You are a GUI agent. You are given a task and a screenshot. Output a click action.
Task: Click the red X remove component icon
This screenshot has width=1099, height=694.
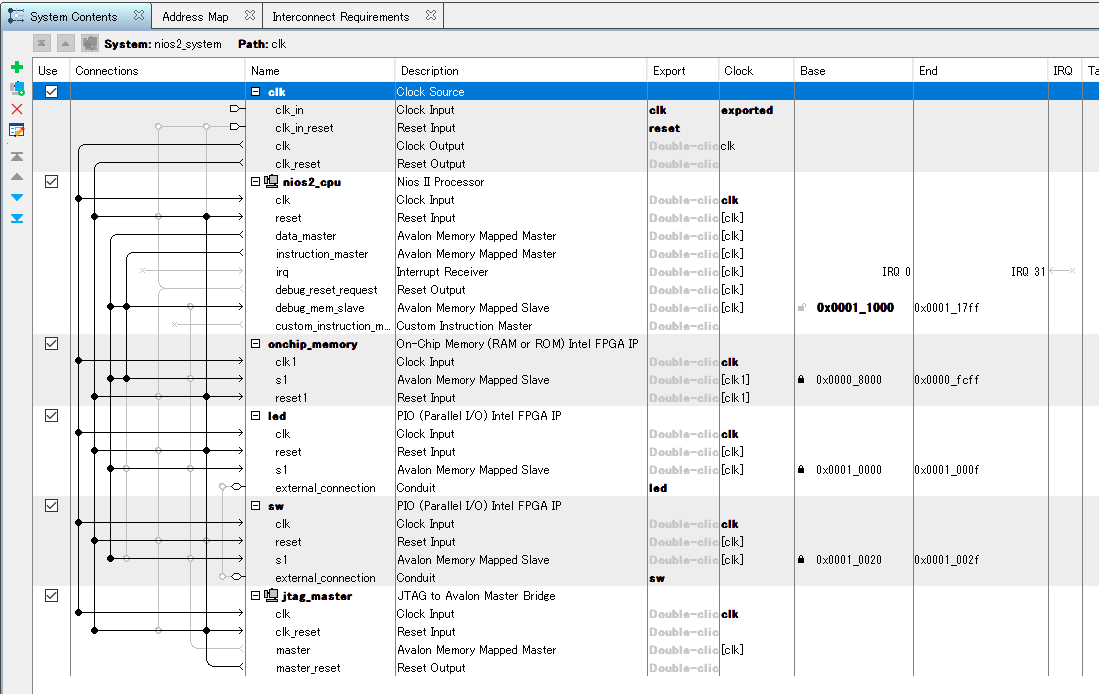coord(17,109)
